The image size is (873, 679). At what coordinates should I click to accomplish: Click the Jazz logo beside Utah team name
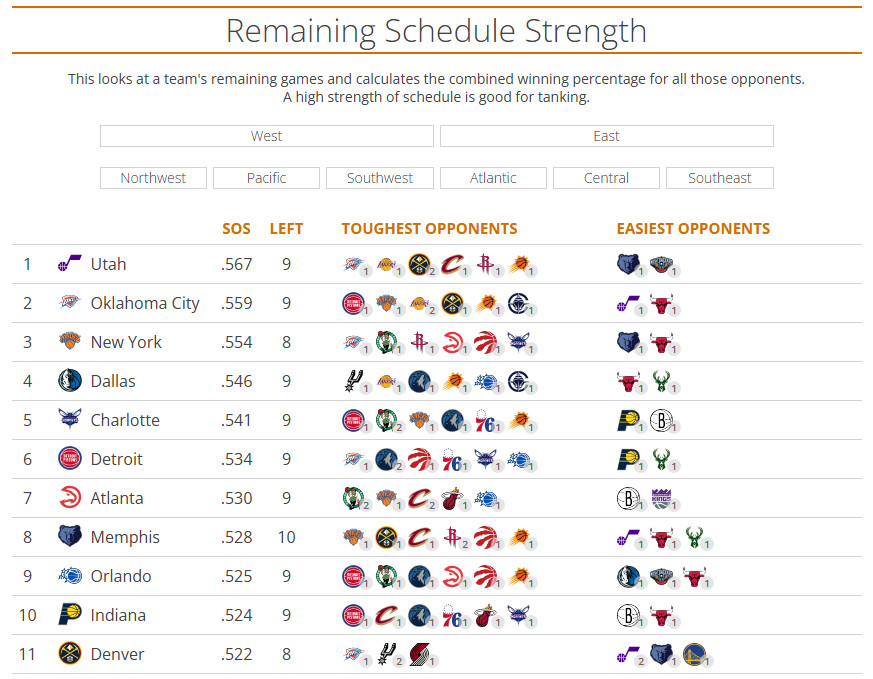tap(69, 264)
